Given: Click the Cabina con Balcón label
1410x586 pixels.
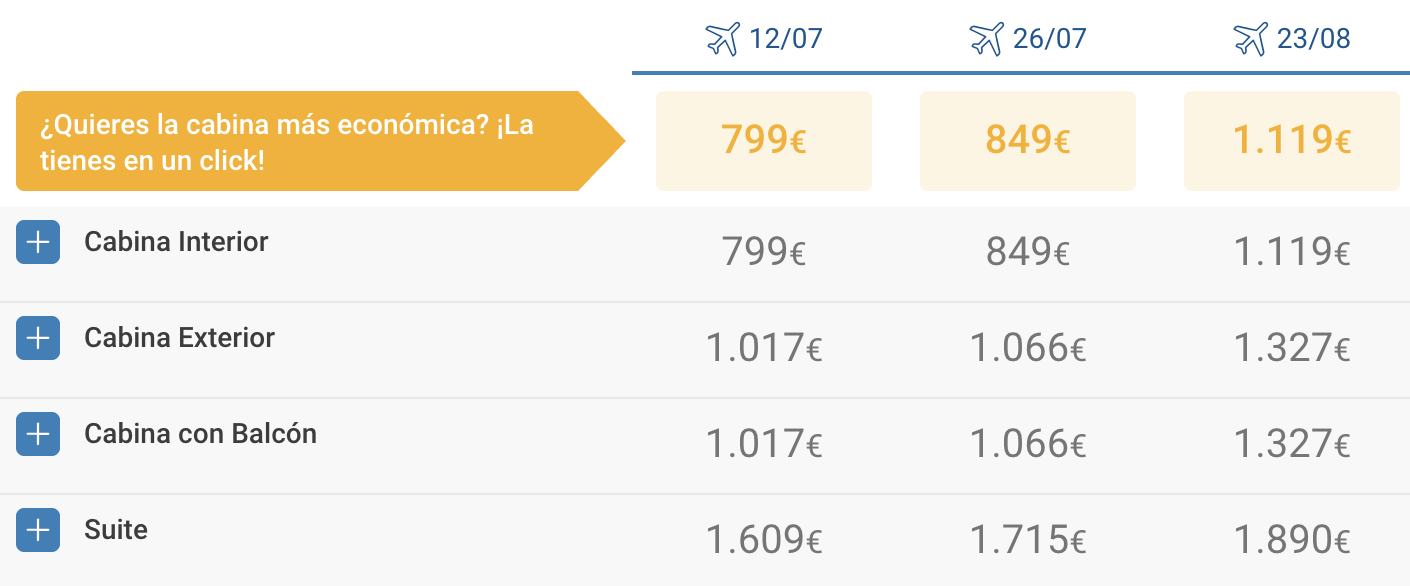Looking at the screenshot, I should (200, 434).
